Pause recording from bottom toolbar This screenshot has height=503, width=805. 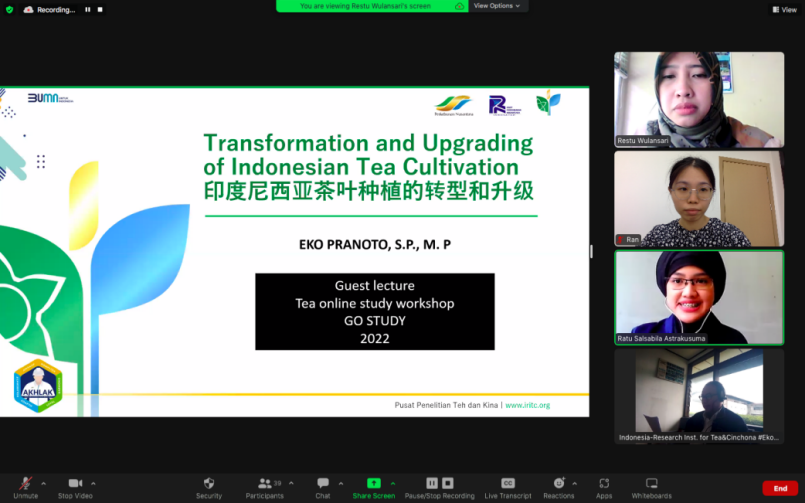[432, 483]
